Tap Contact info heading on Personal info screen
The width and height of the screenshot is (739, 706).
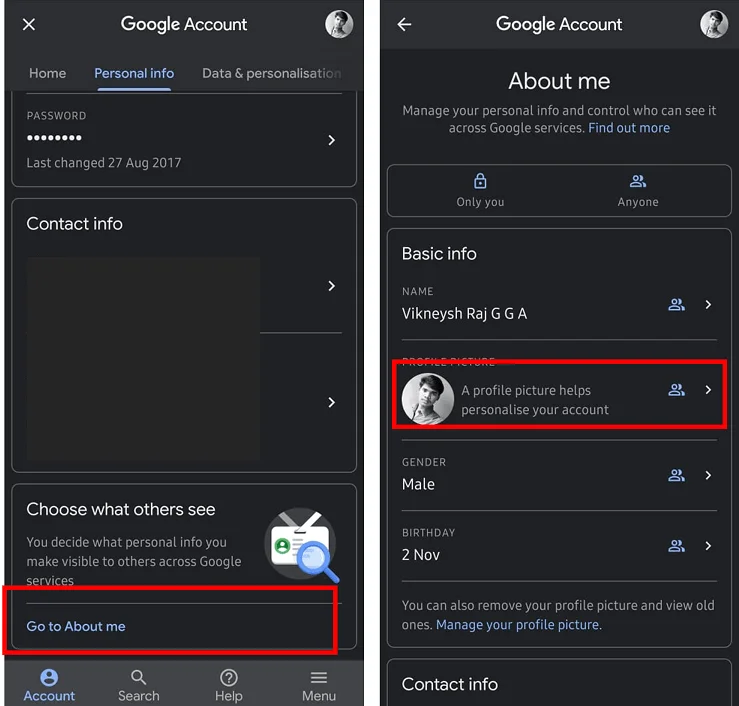point(74,223)
